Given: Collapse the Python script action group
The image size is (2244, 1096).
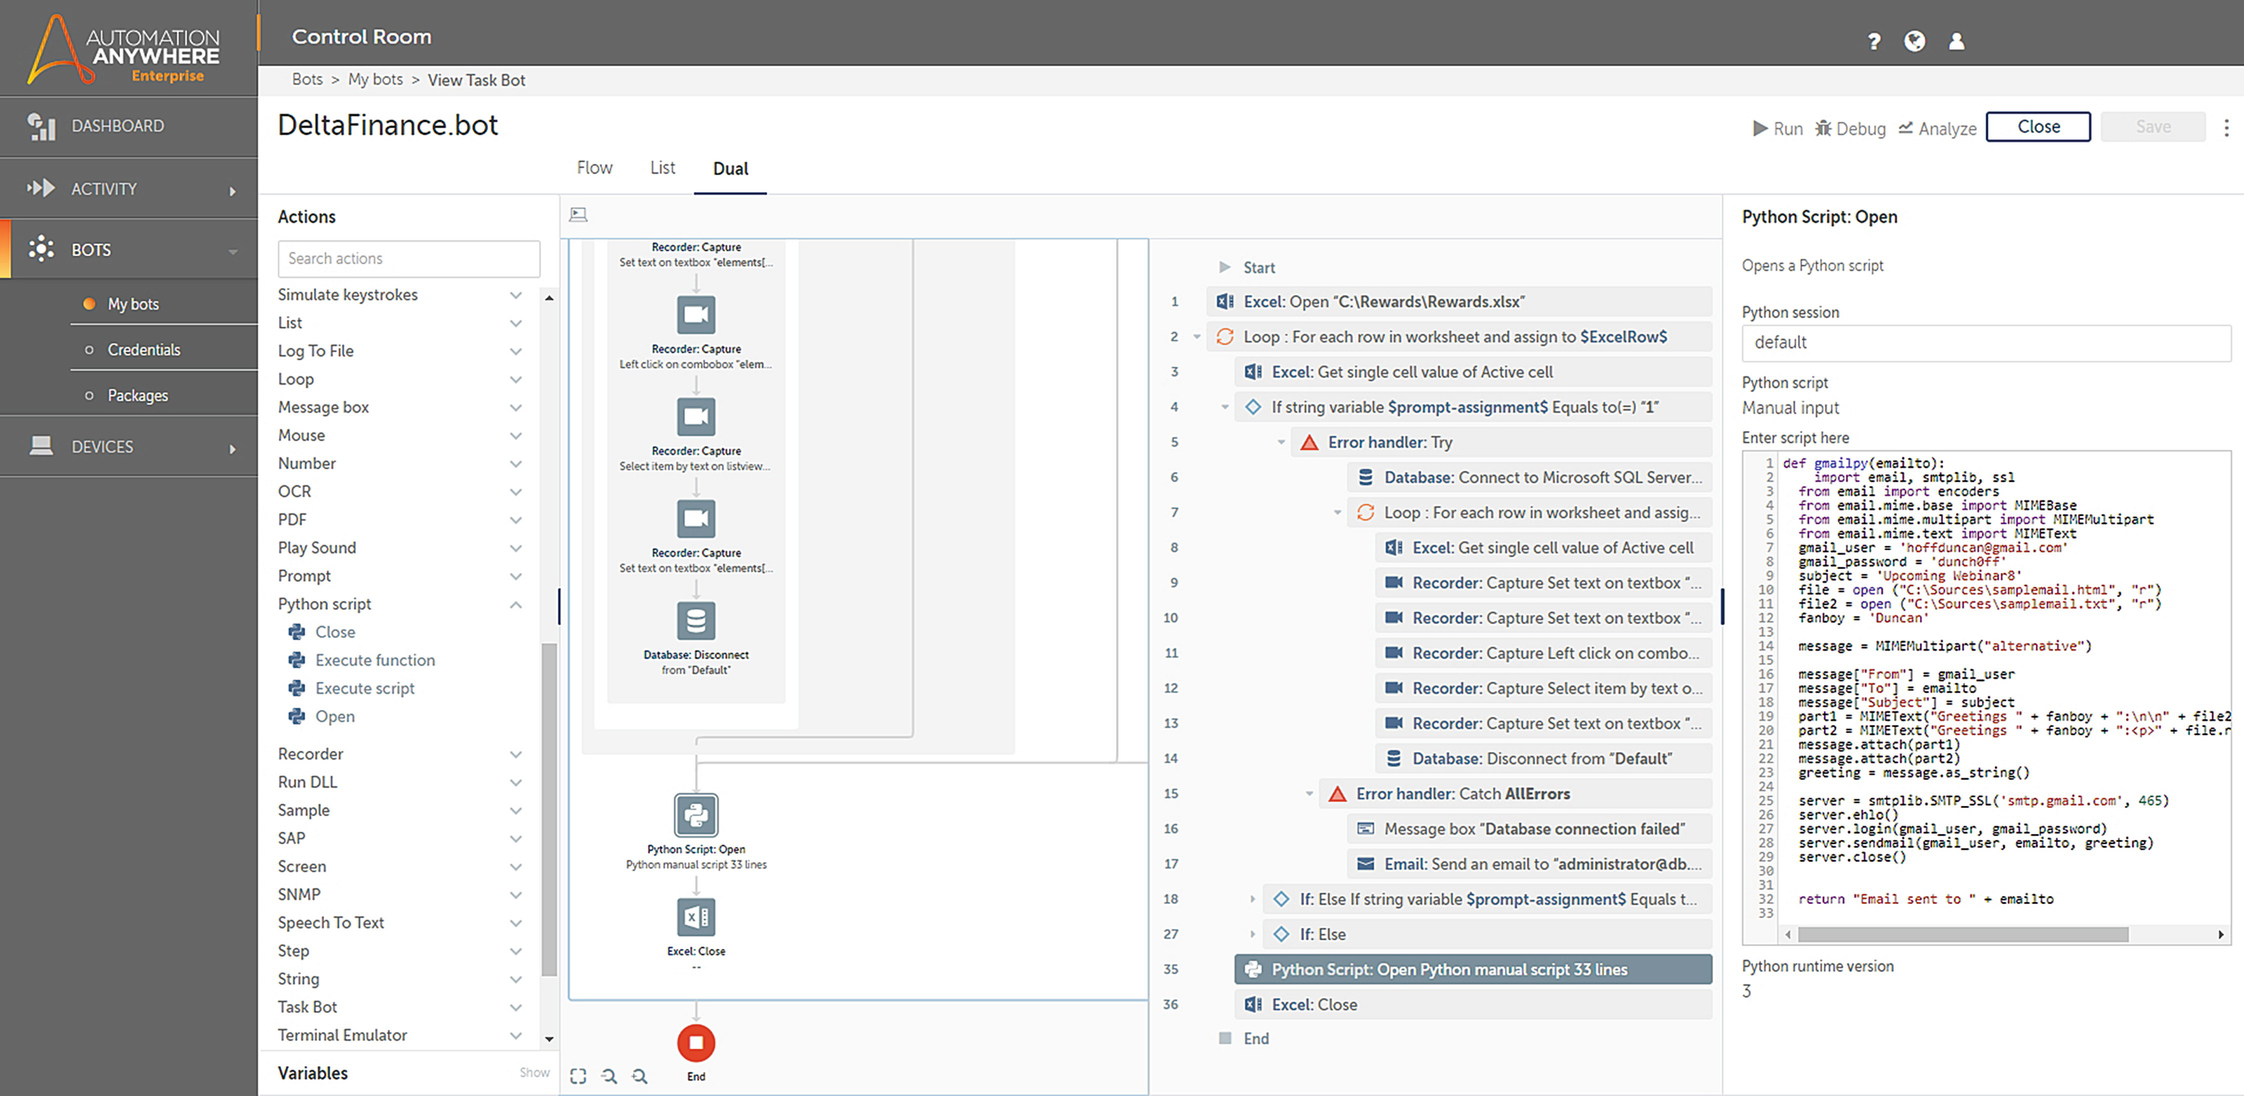Looking at the screenshot, I should coord(516,604).
